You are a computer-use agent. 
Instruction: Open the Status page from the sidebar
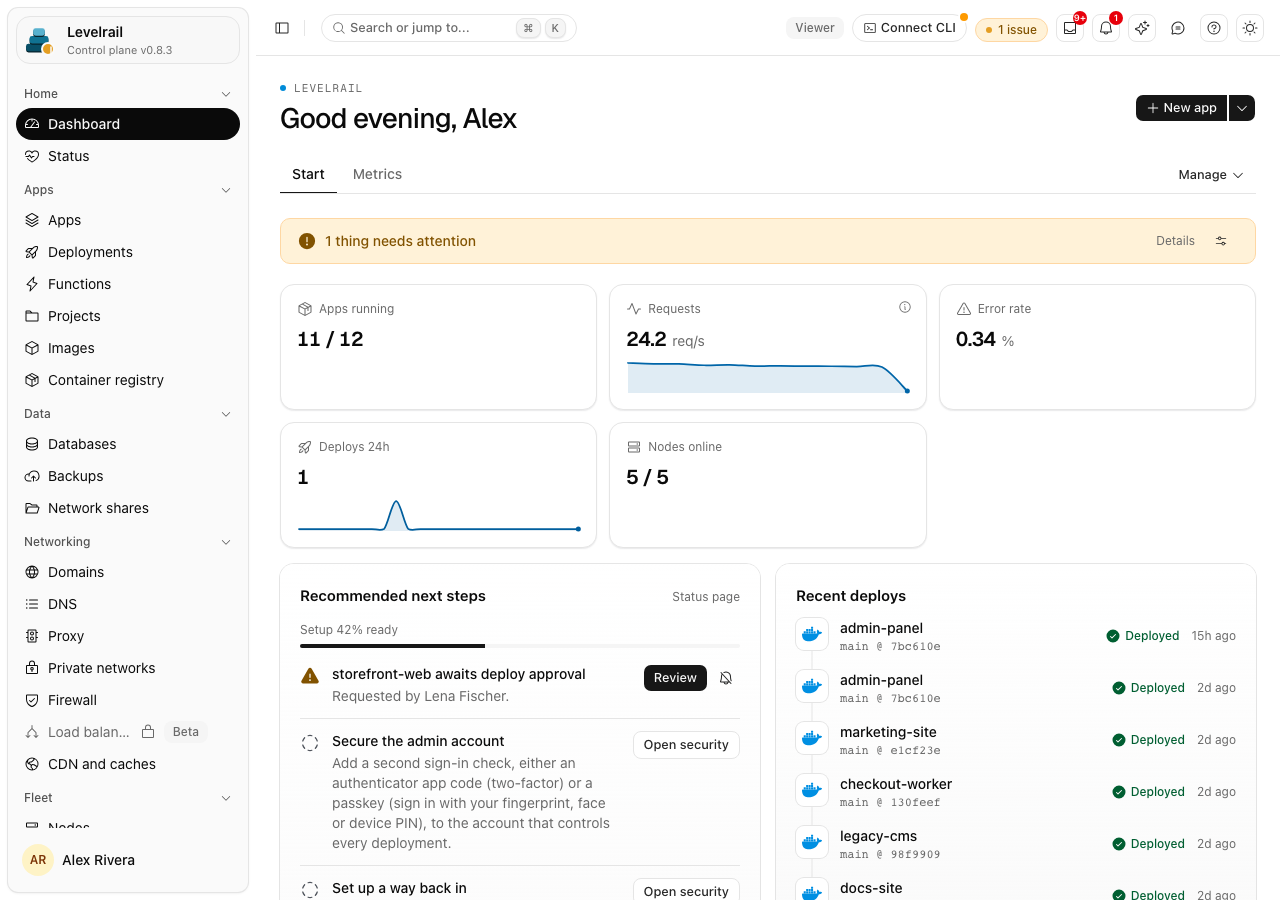click(128, 156)
